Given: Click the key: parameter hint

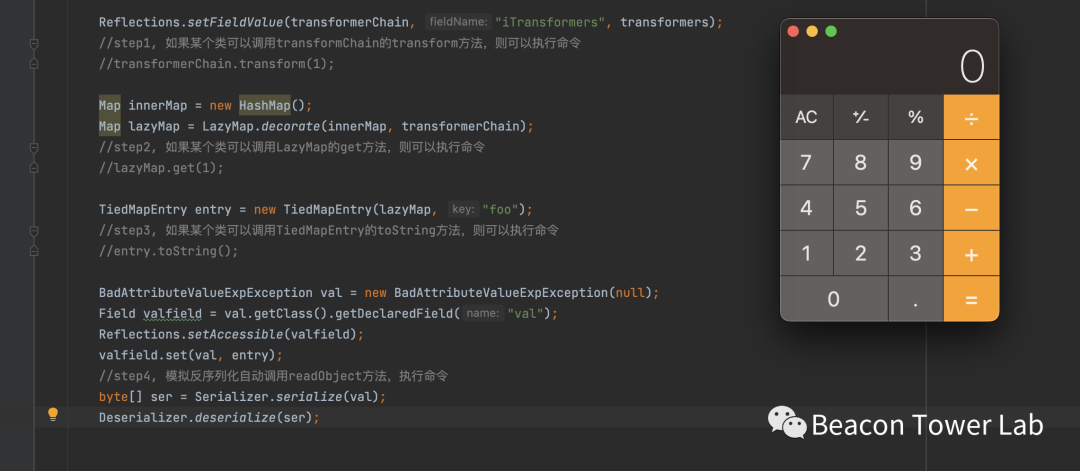Looking at the screenshot, I should pos(463,209).
